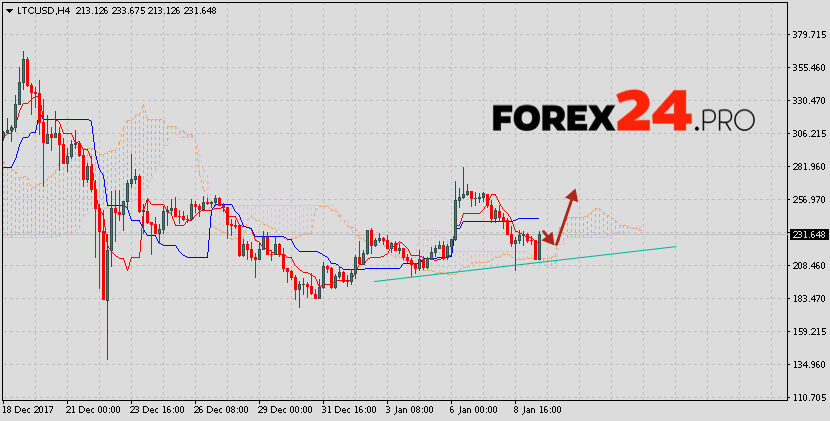The height and width of the screenshot is (421, 830).
Task: Click the current price tag 231.648
Action: (x=808, y=235)
